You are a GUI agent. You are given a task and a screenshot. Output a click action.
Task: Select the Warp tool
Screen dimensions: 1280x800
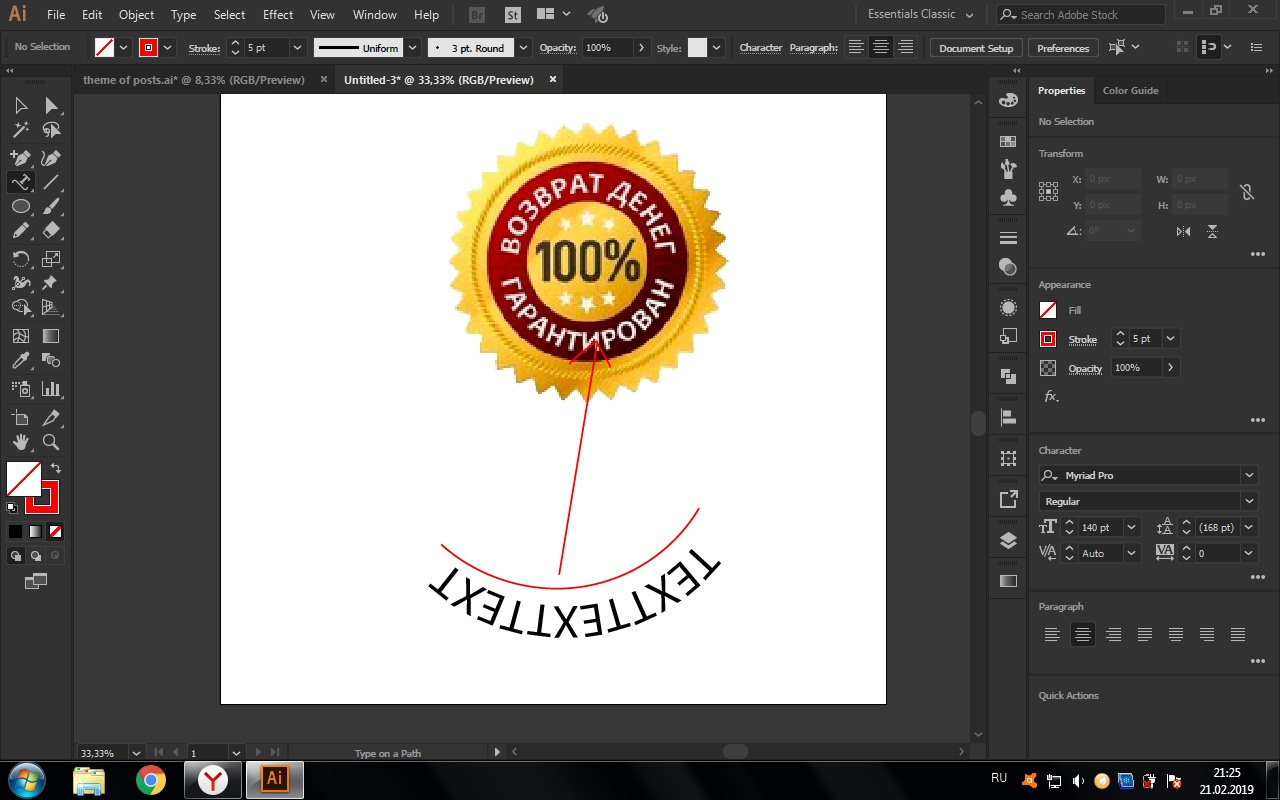point(20,283)
